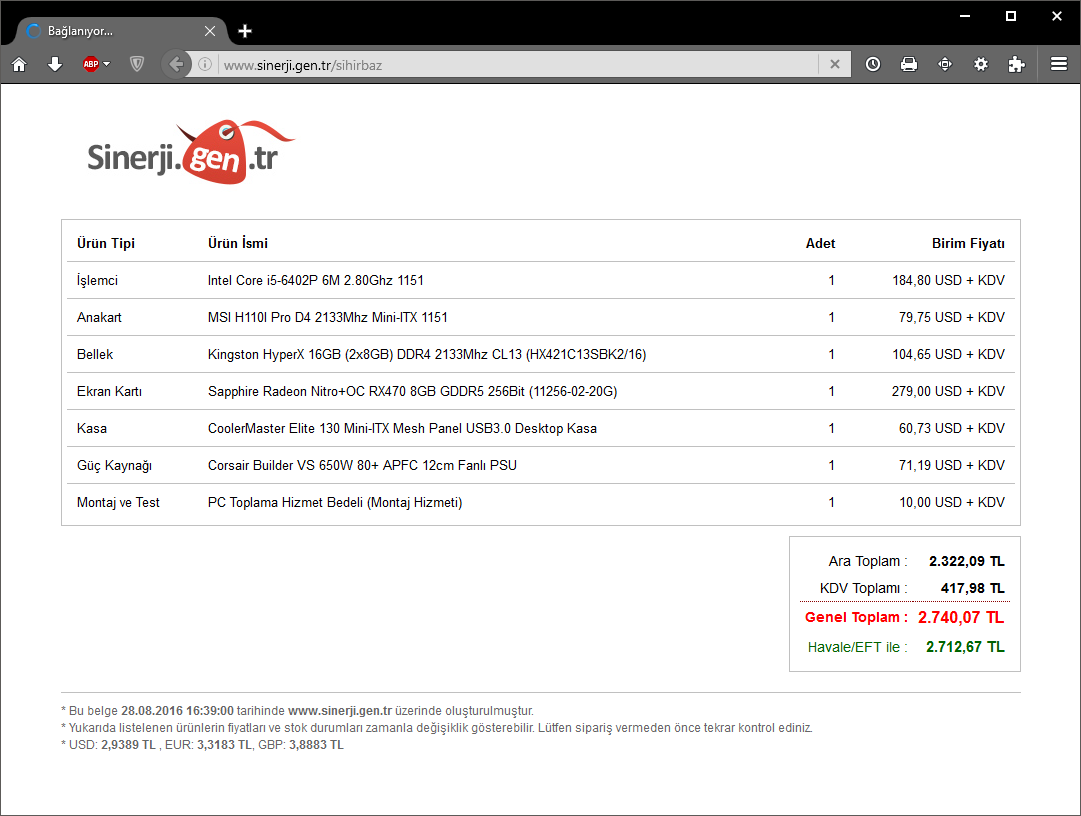Click the Adblock Plus ABP icon
Screen dimensions: 1081x816
[91, 64]
